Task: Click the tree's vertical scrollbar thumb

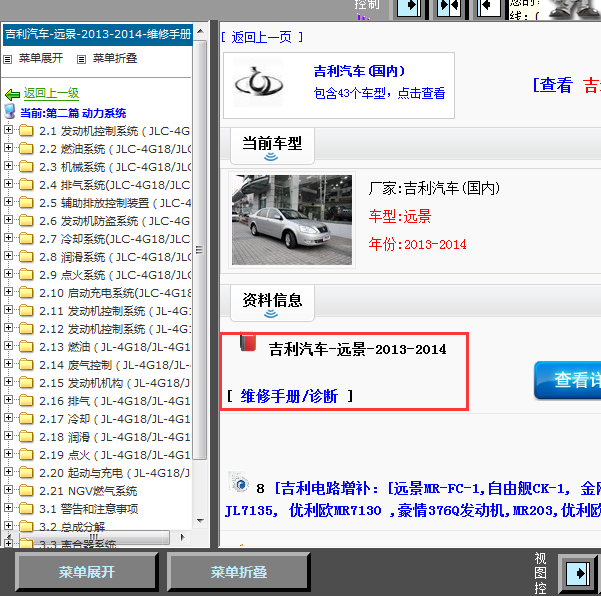Action: pyautogui.click(x=200, y=250)
